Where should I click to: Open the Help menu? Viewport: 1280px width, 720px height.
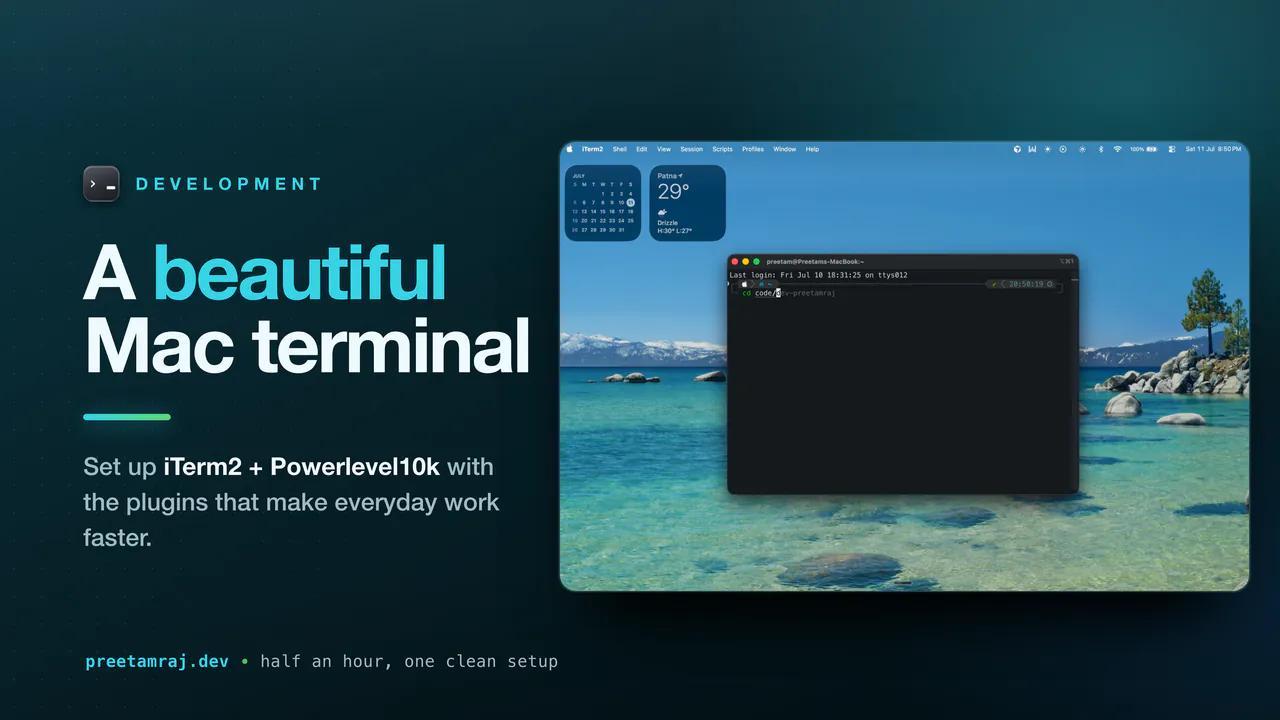coord(812,149)
